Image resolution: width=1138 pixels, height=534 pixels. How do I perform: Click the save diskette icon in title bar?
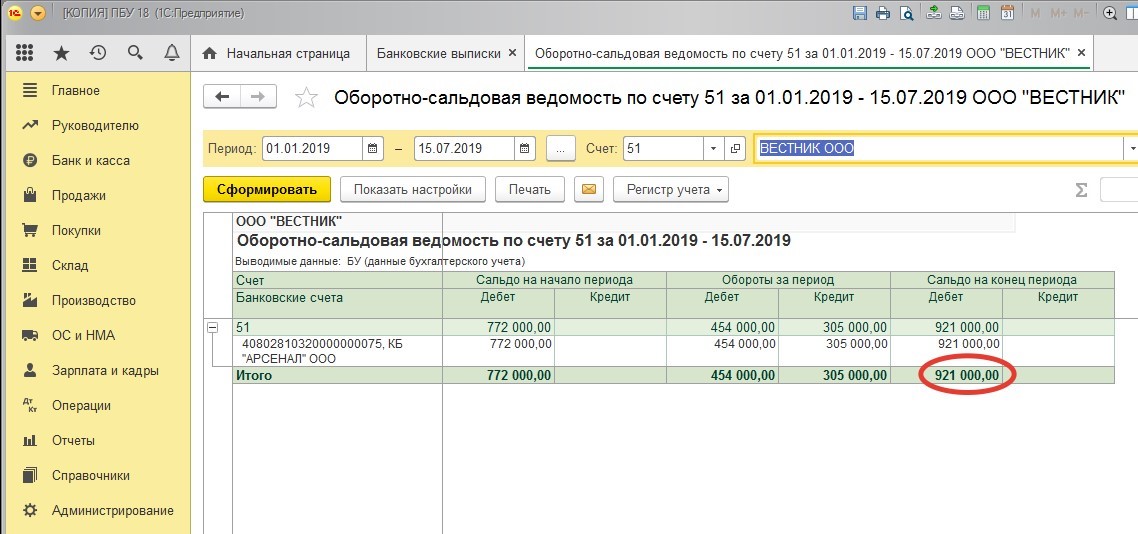click(x=859, y=14)
